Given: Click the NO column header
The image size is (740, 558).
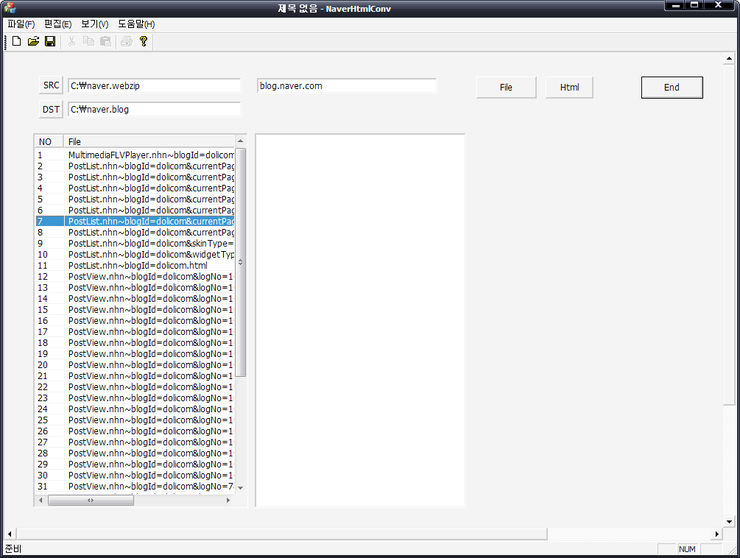Looking at the screenshot, I should pos(50,142).
